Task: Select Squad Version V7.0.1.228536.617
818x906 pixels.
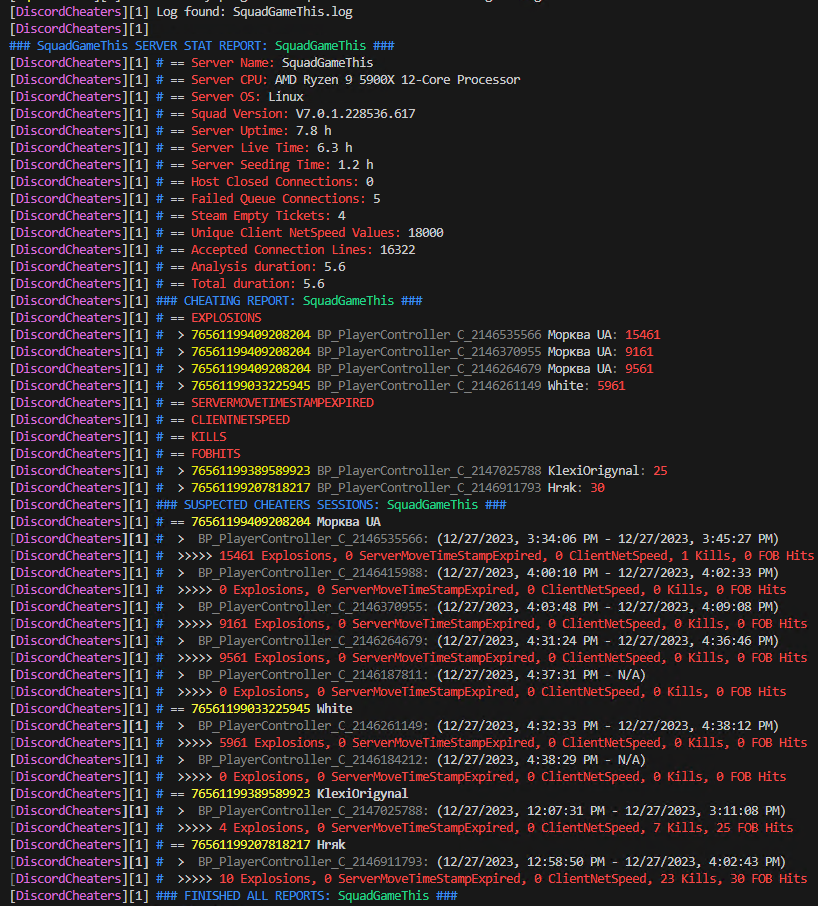Action: point(355,114)
